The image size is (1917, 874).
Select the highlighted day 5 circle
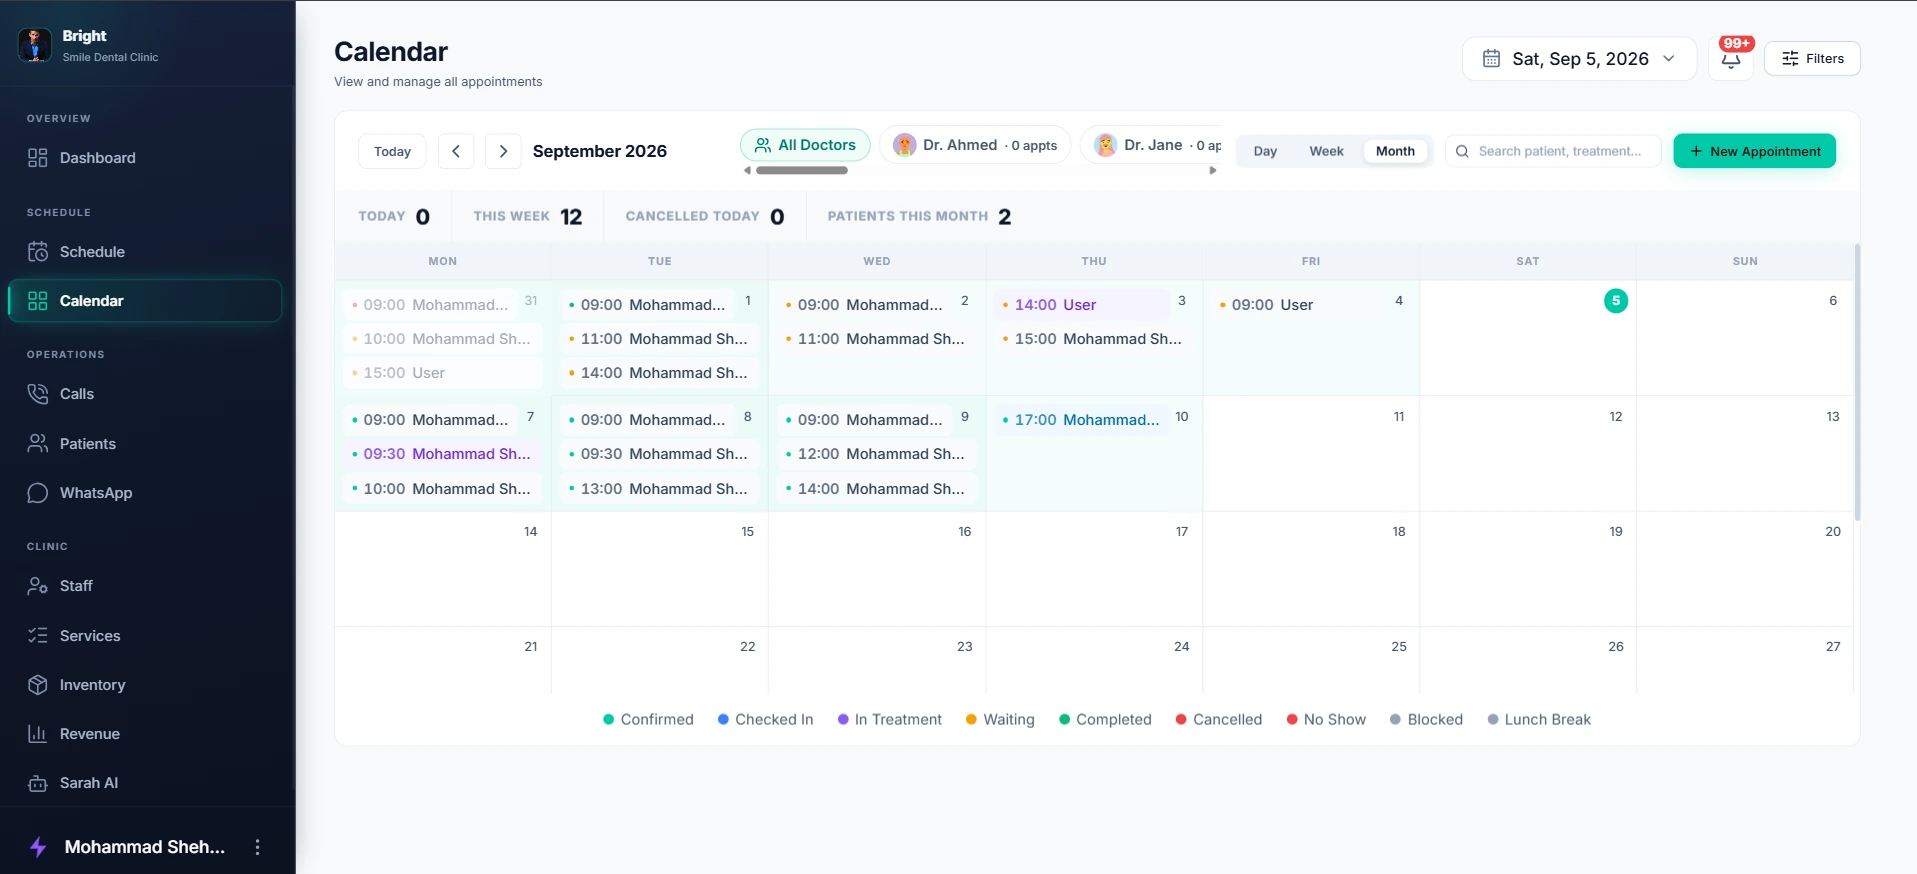[x=1616, y=301]
